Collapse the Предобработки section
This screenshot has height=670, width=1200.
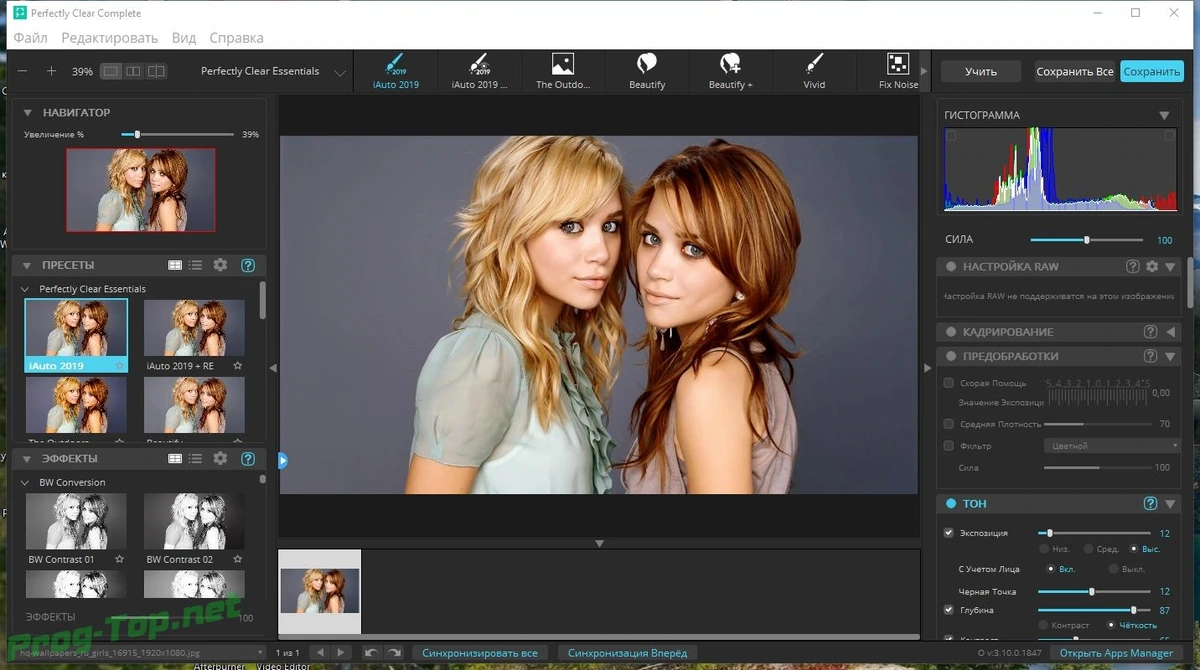[x=1171, y=356]
